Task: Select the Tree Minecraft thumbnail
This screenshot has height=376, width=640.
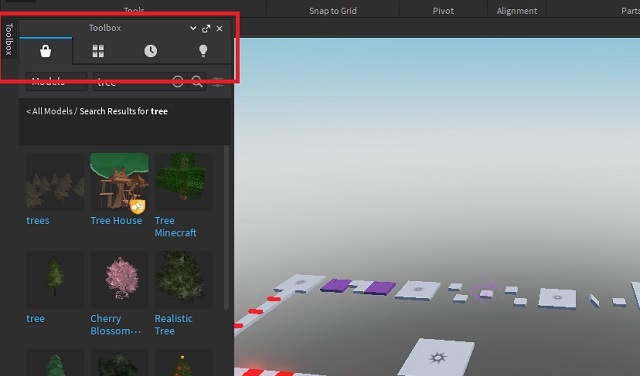Action: pos(183,182)
